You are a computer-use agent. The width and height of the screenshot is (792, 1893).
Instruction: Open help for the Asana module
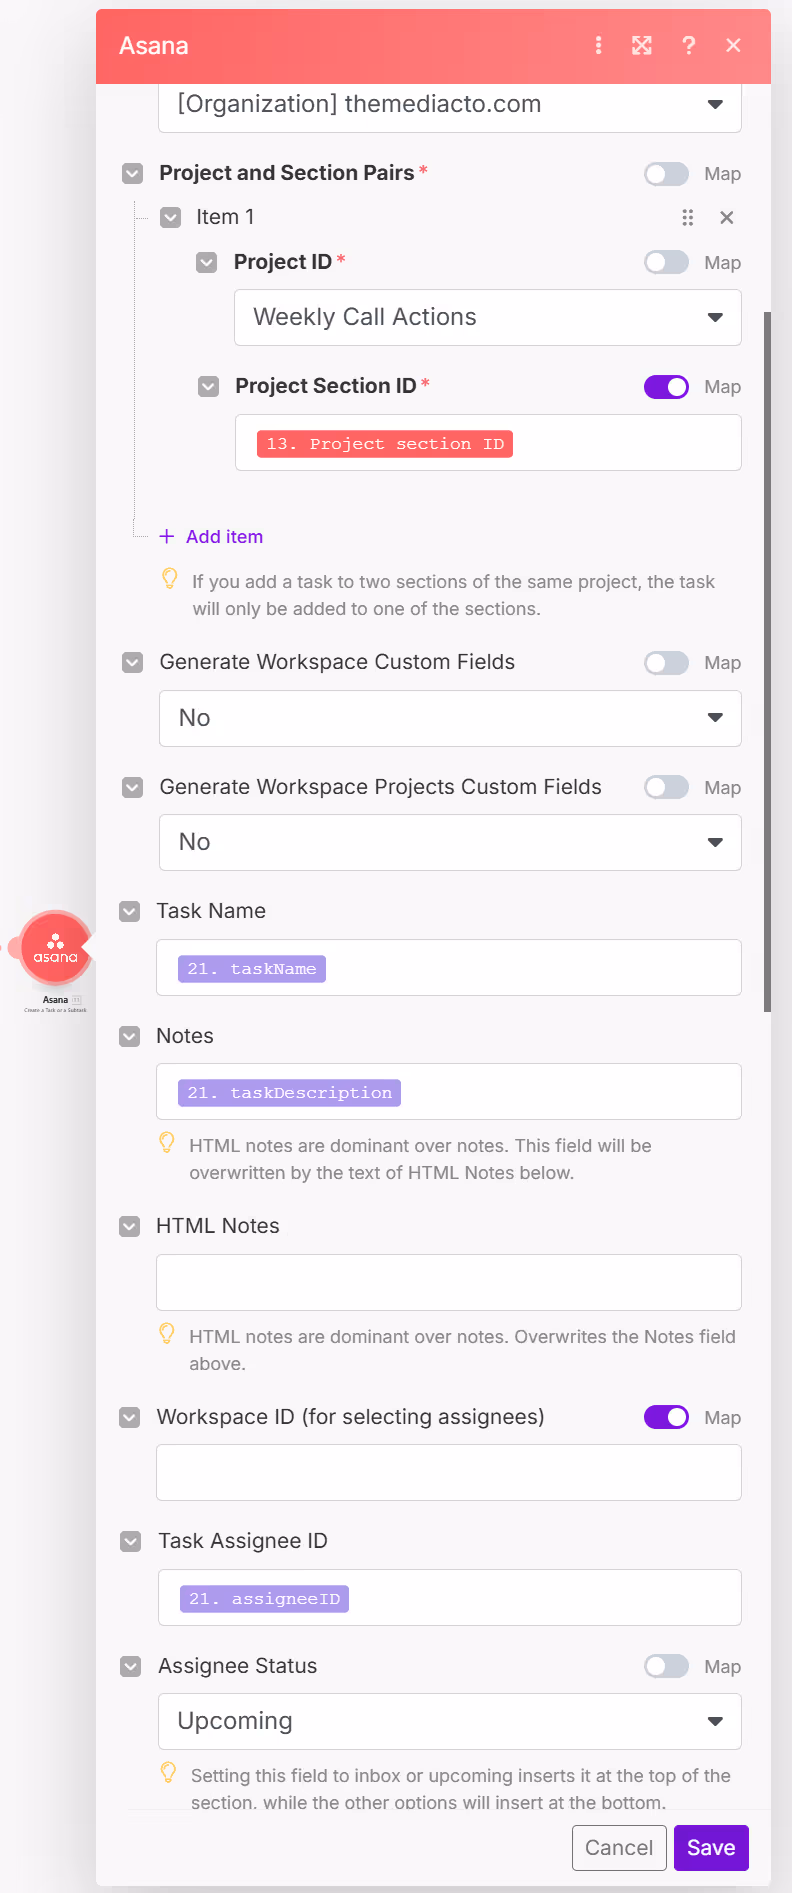[688, 45]
